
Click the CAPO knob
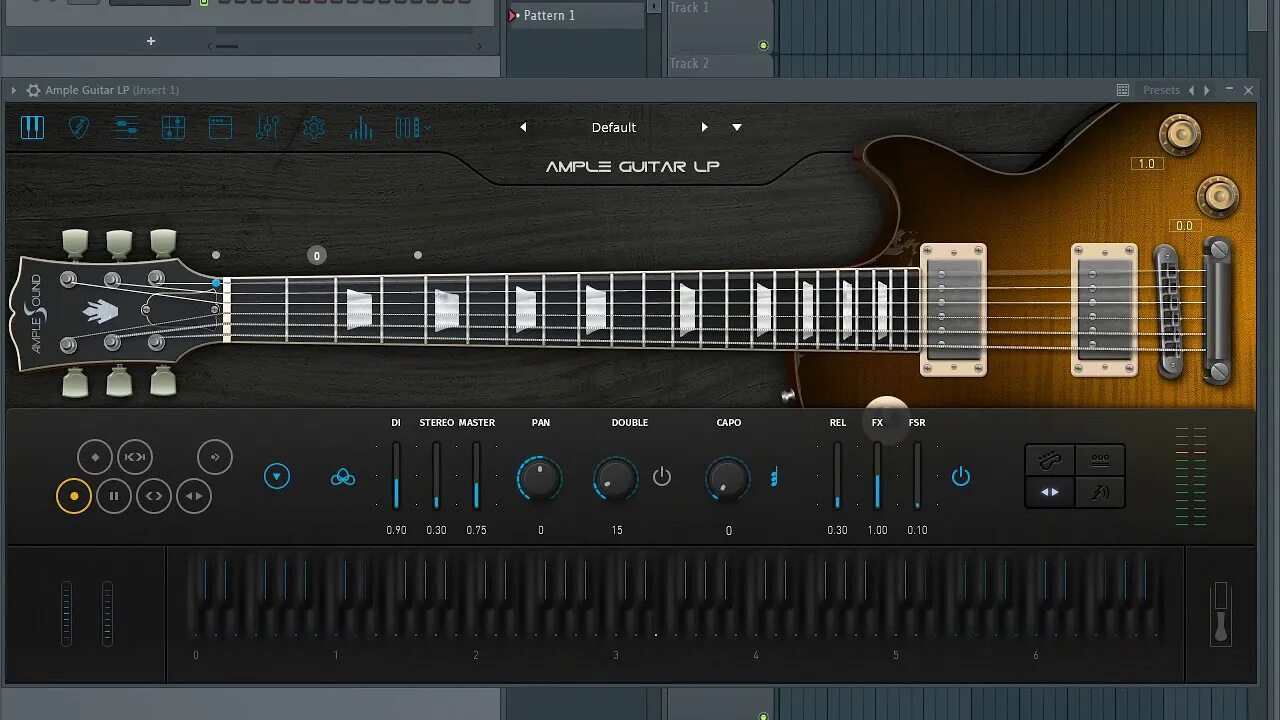(728, 479)
